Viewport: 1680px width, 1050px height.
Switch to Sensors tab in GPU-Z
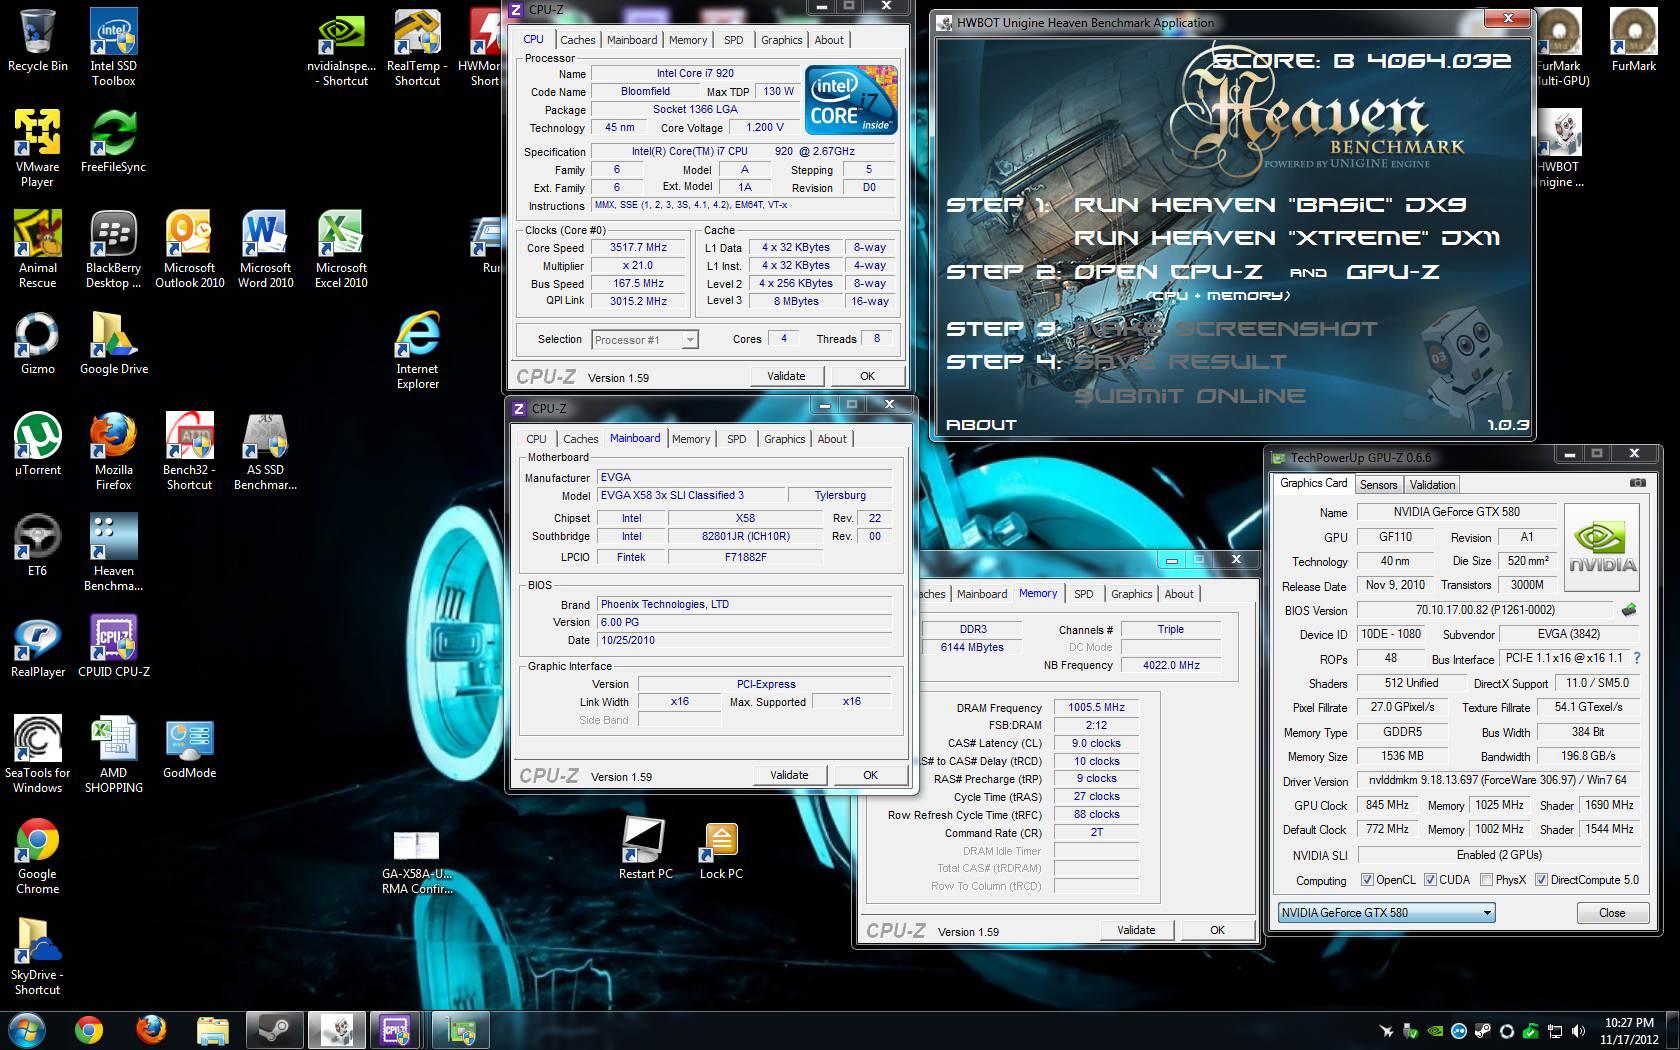pos(1378,485)
